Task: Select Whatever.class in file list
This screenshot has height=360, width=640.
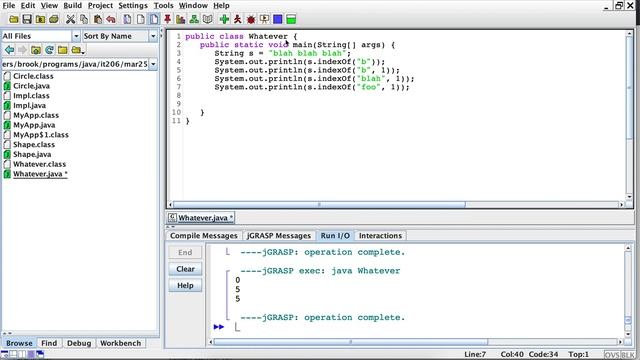Action: (x=39, y=164)
